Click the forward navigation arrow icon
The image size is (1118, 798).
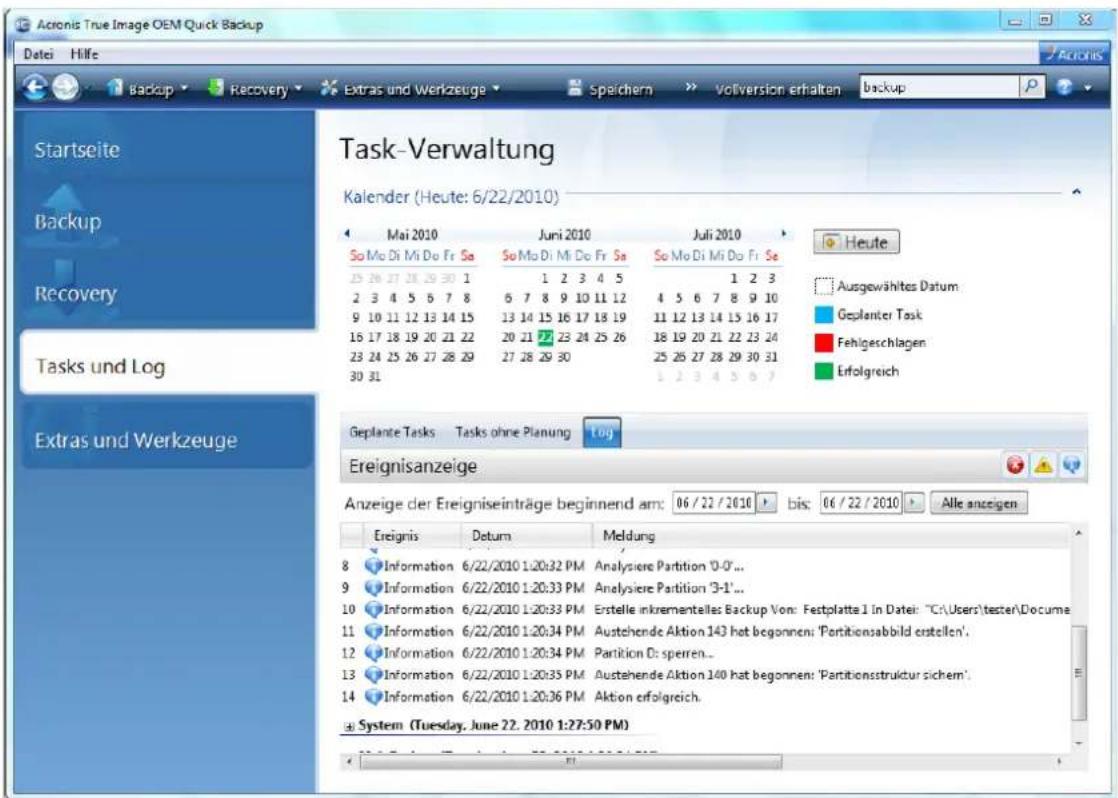point(65,88)
